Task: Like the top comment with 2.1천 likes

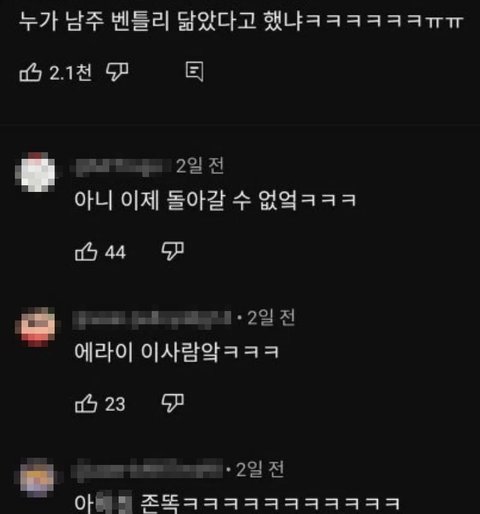Action: 30,72
